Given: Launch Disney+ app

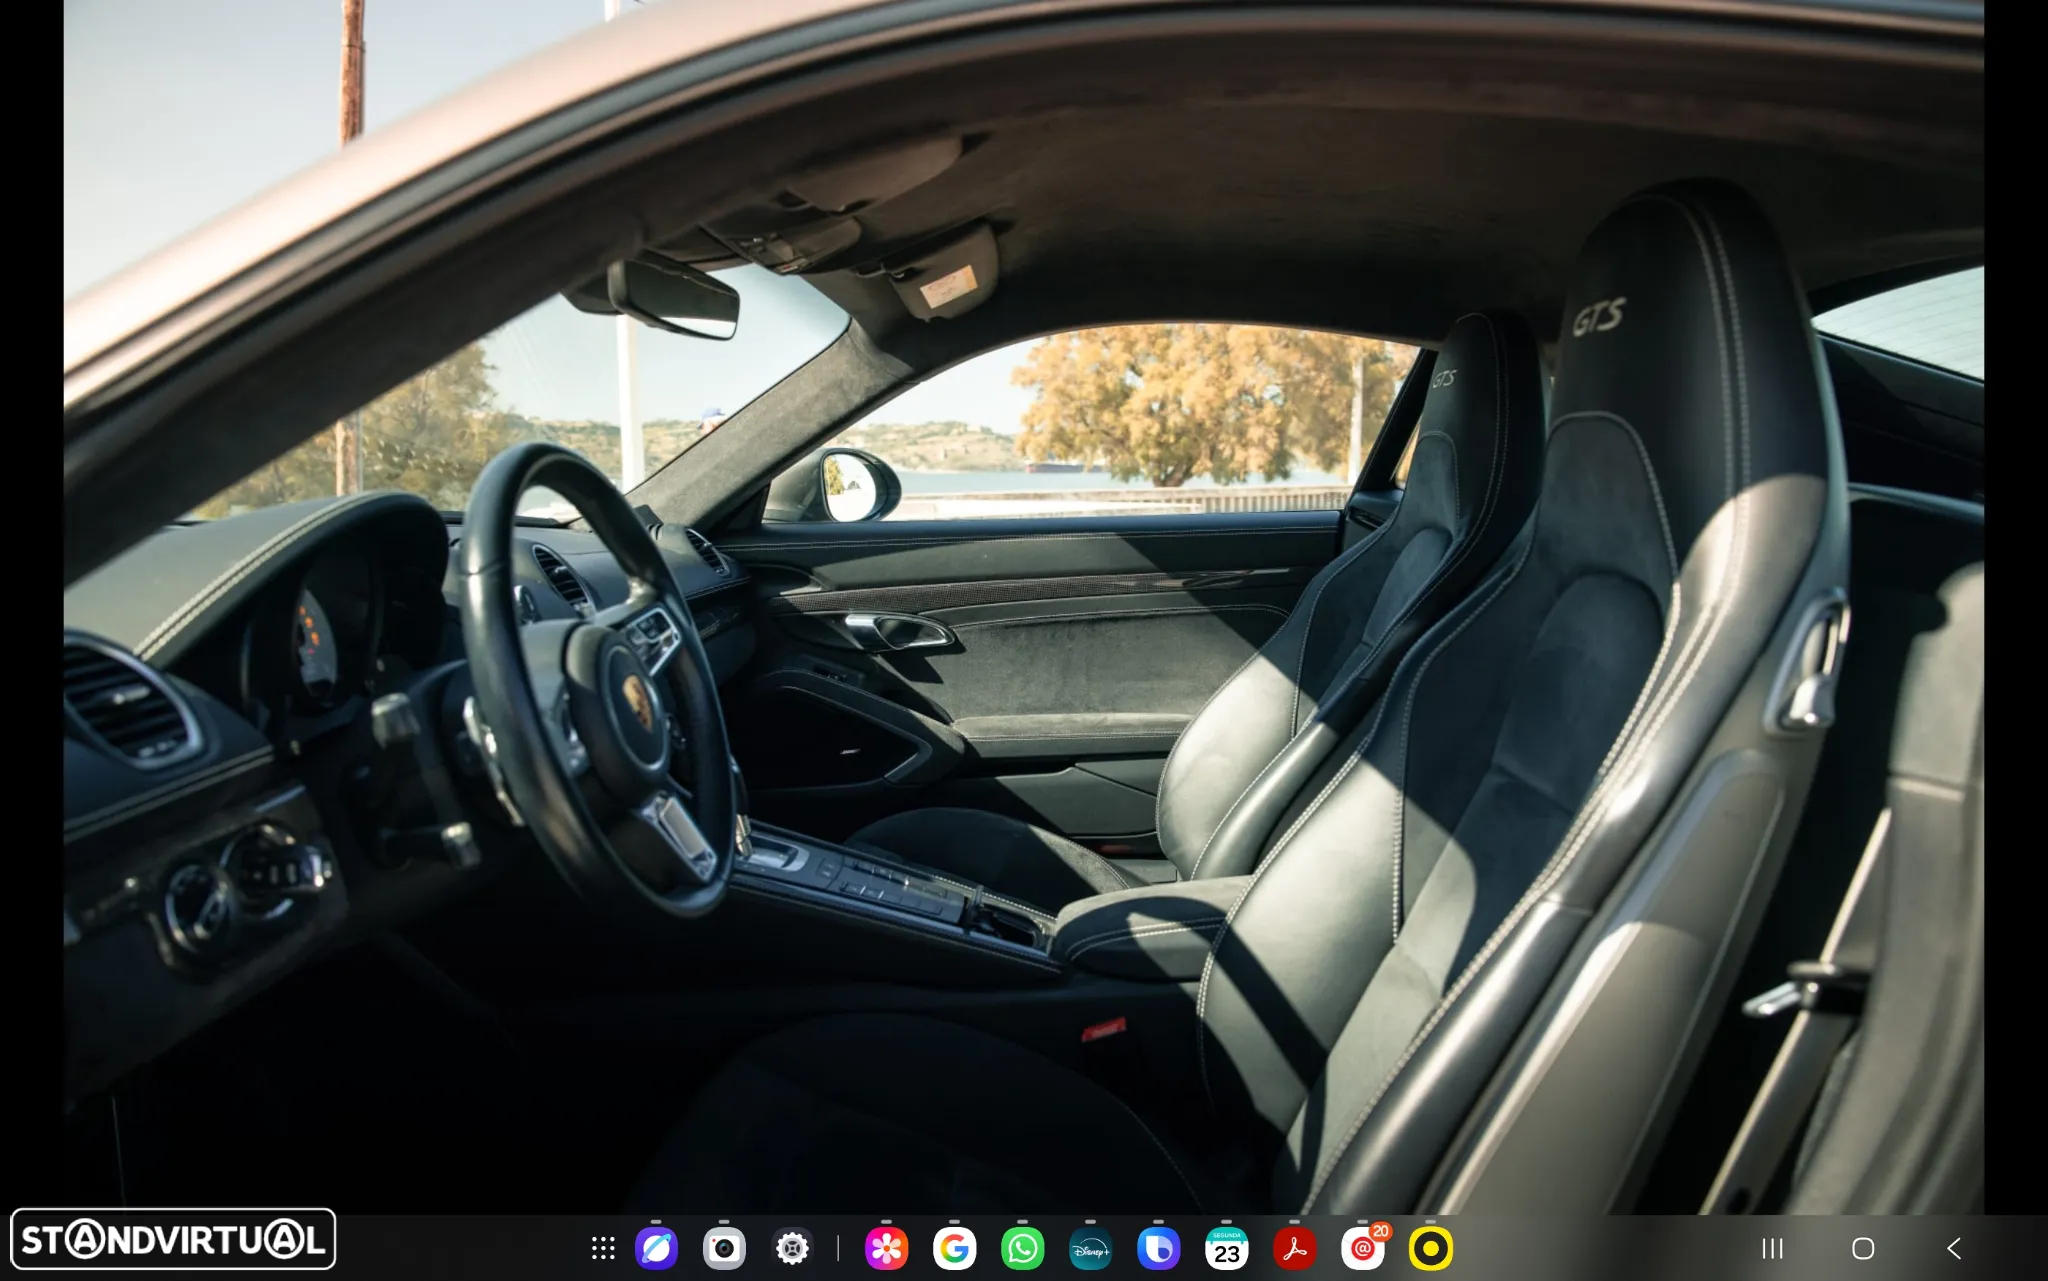Looking at the screenshot, I should [x=1090, y=1248].
